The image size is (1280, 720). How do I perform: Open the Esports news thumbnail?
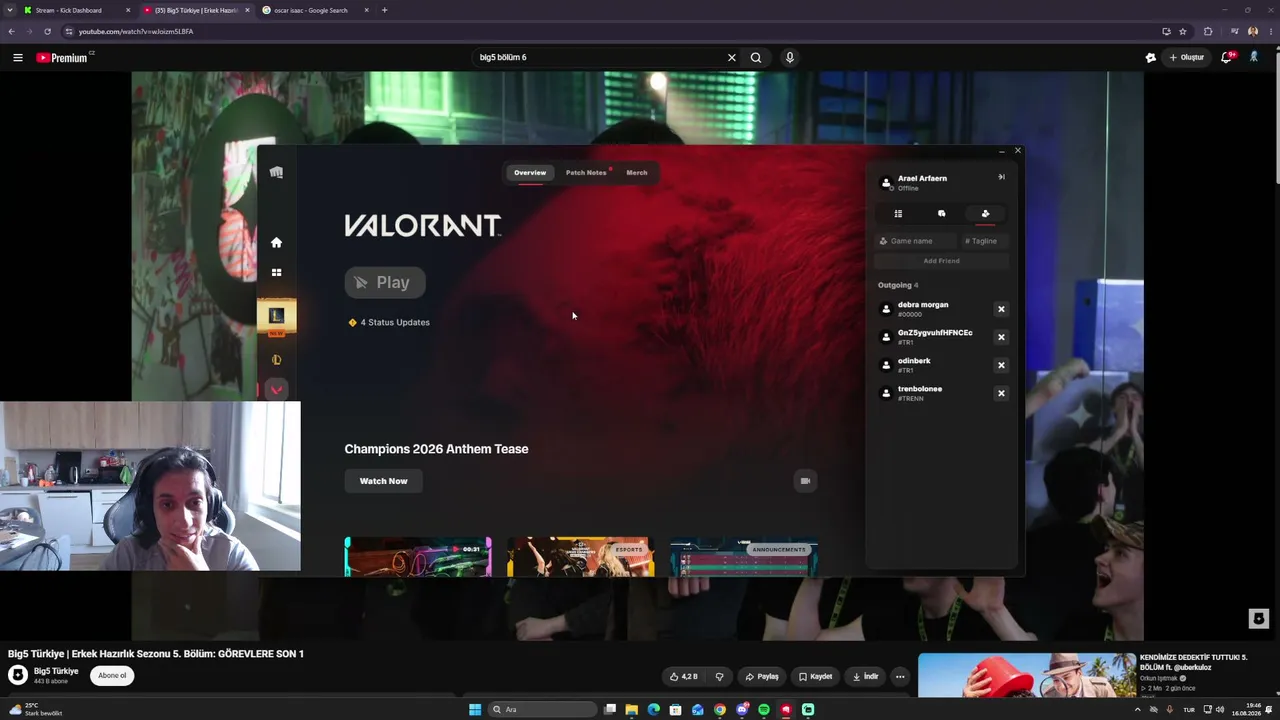(581, 557)
